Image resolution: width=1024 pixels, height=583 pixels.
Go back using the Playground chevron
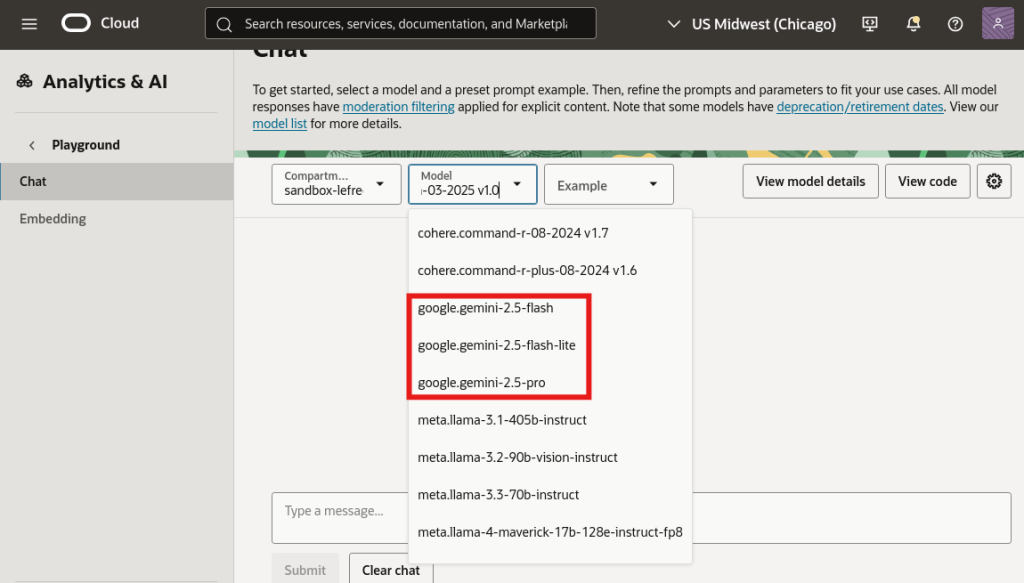pyautogui.click(x=32, y=145)
